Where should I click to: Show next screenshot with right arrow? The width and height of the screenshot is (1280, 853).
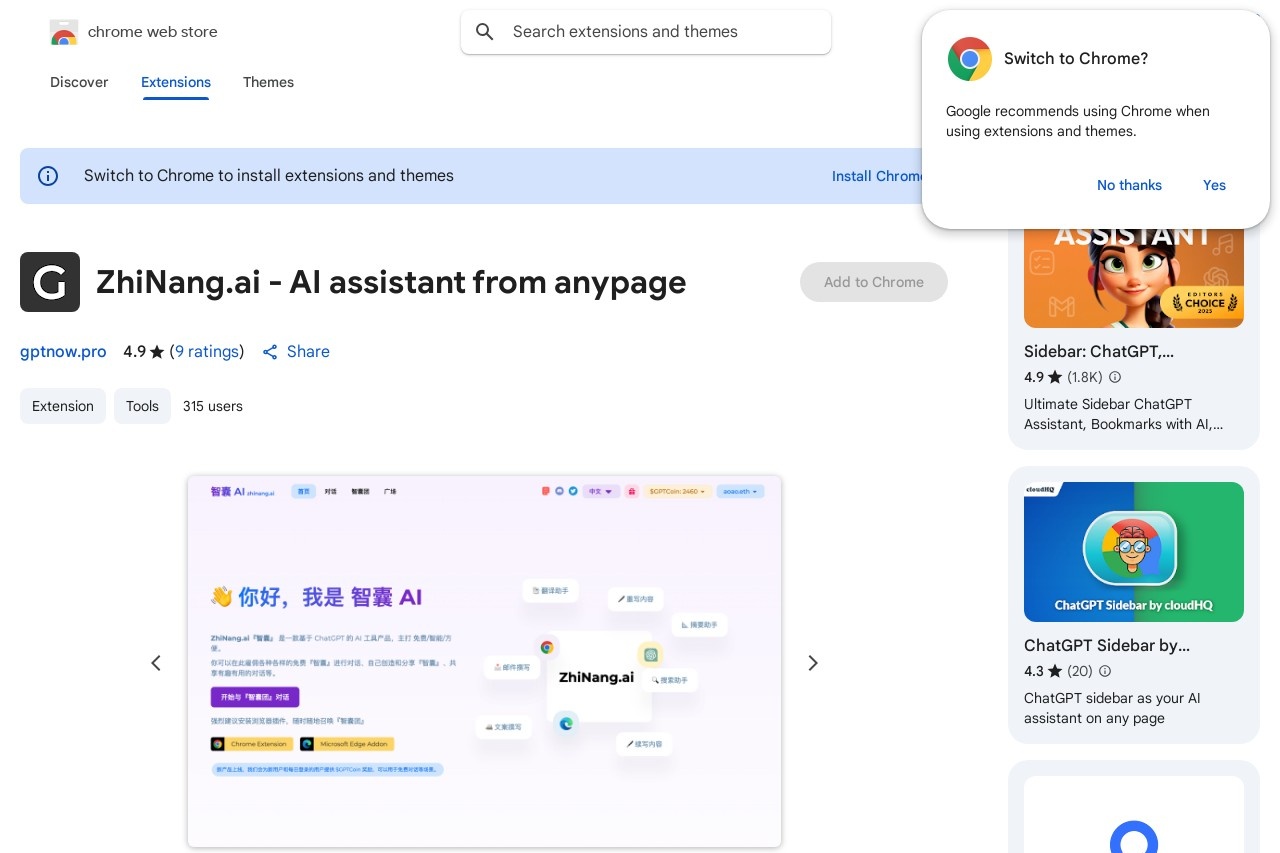[x=813, y=663]
